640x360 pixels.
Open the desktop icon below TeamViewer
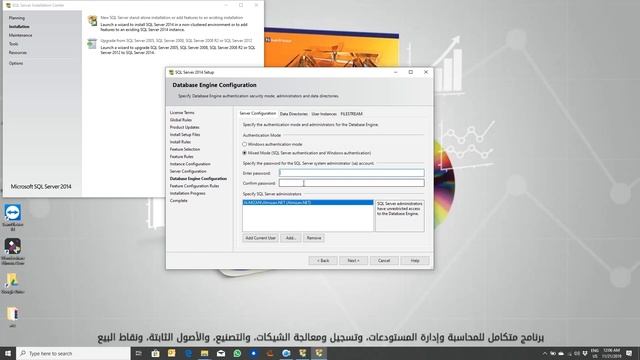pyautogui.click(x=13, y=247)
